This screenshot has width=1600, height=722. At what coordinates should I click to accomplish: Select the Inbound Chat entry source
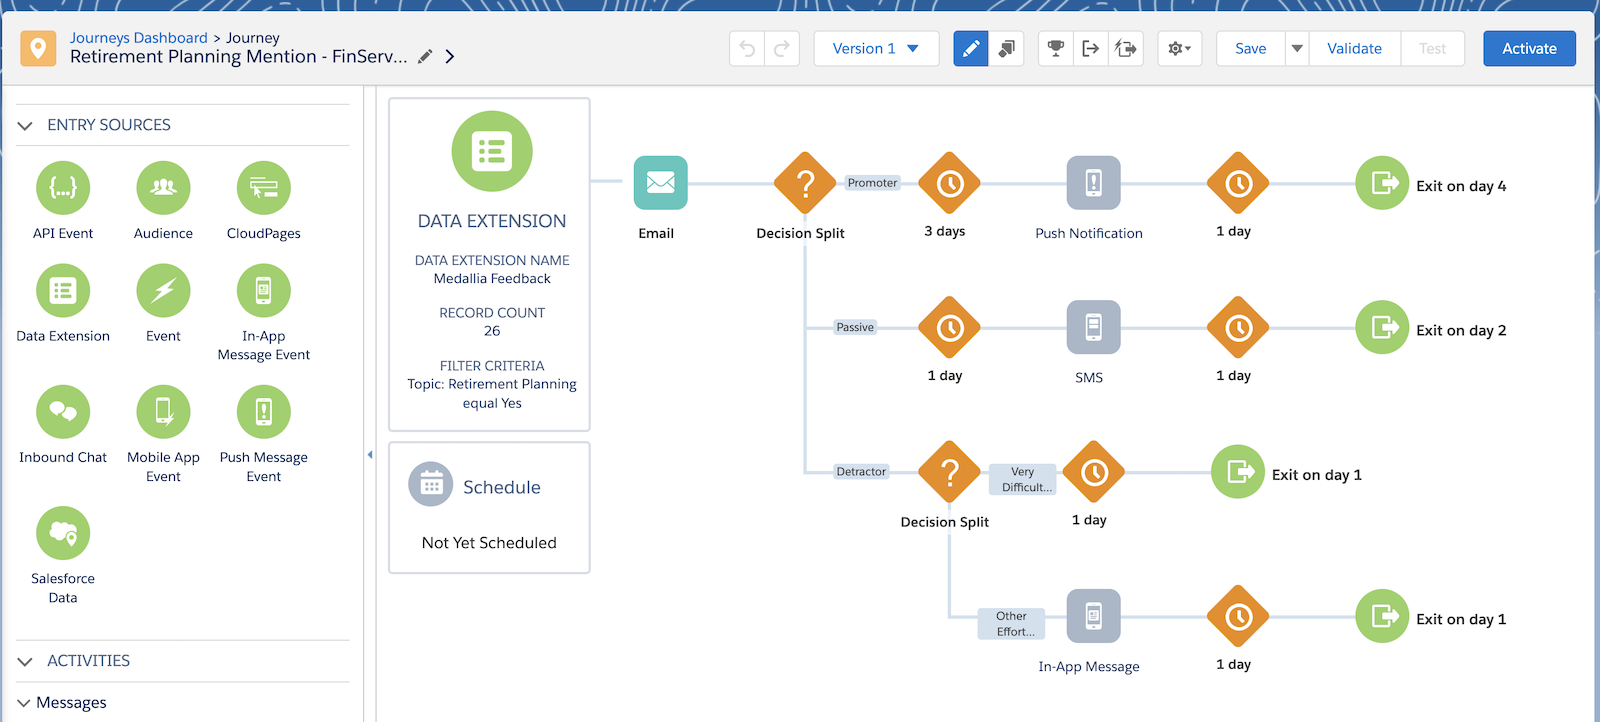(x=63, y=412)
